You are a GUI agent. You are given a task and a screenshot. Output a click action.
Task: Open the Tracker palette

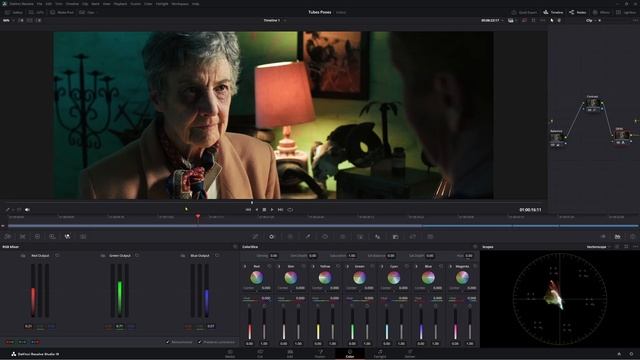tap(342, 236)
